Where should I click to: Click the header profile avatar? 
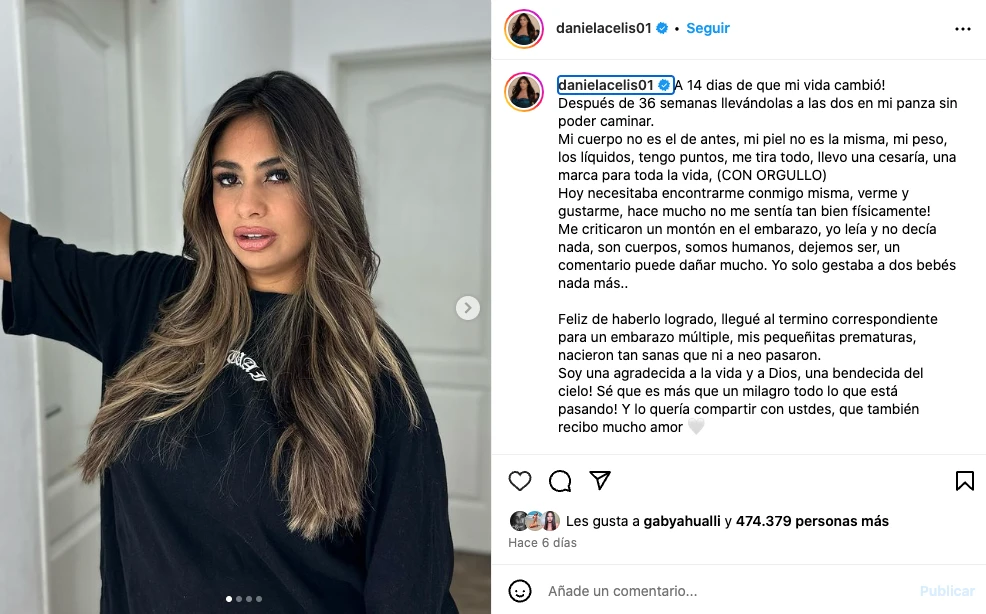(x=524, y=28)
